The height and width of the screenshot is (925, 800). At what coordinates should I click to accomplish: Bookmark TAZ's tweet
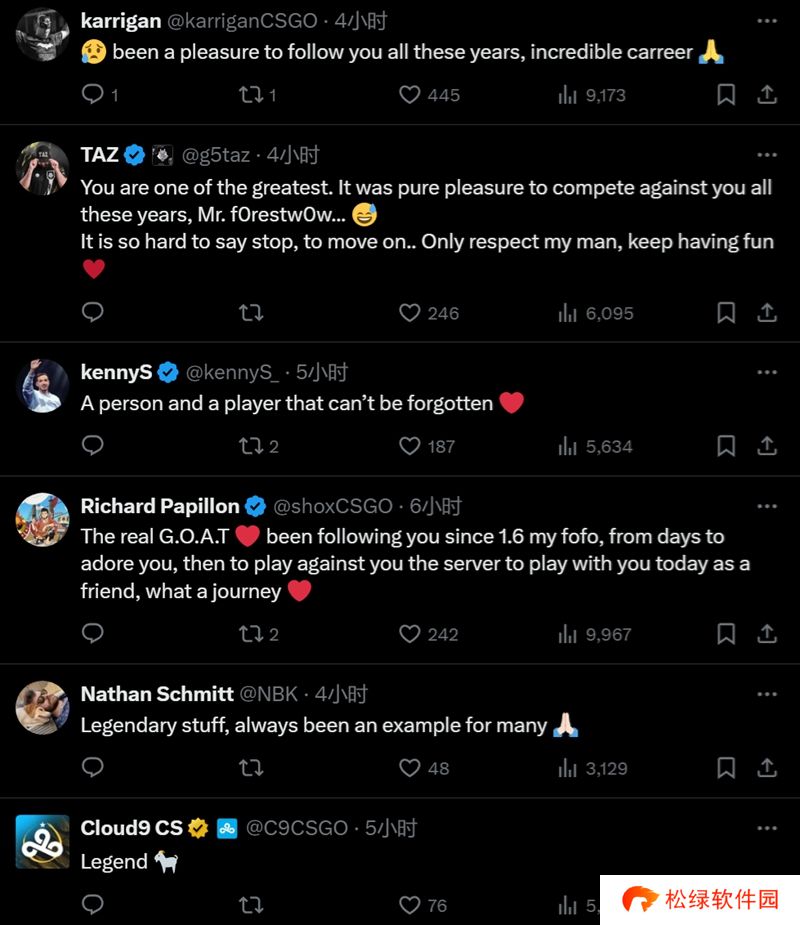pos(727,313)
